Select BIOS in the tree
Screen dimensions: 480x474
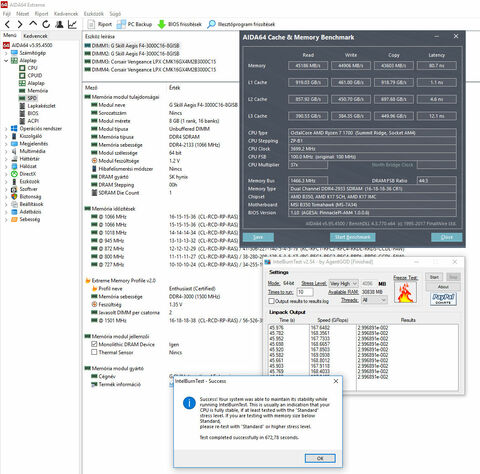click(x=29, y=113)
